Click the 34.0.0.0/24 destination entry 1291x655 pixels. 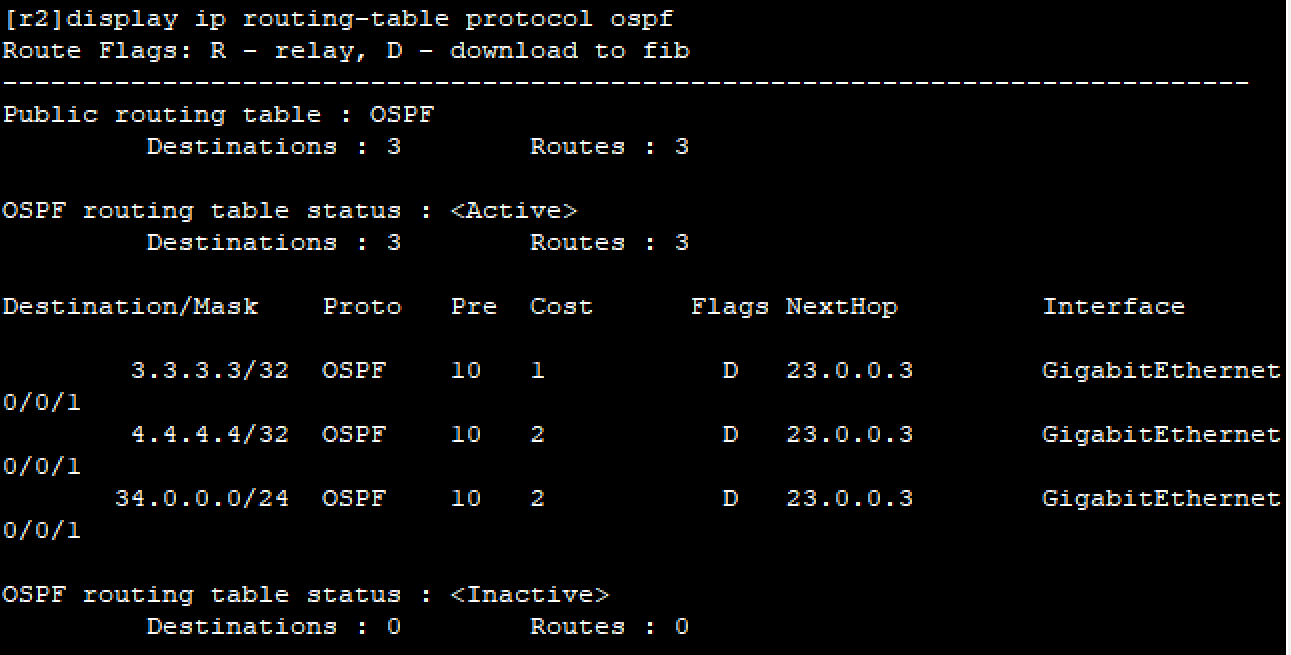click(202, 499)
